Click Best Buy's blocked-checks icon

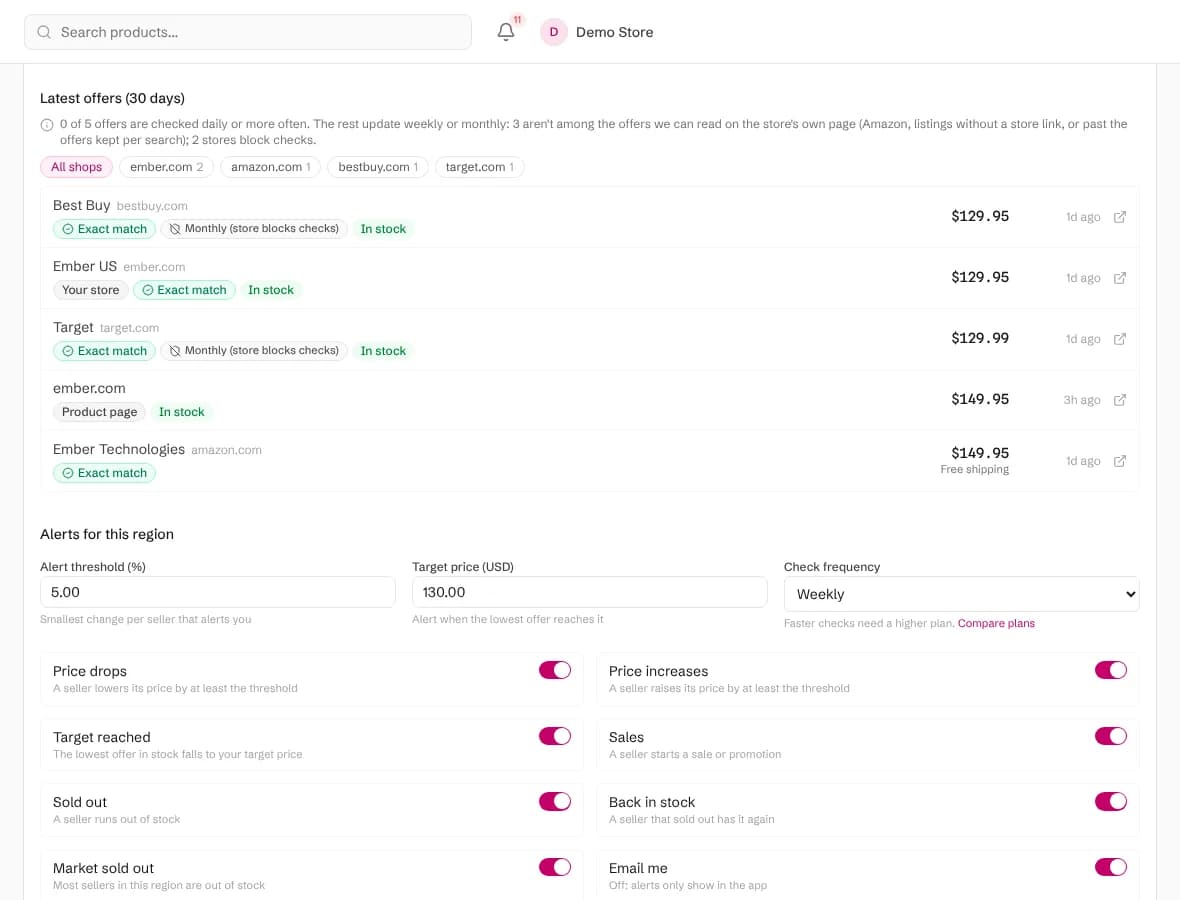click(x=175, y=229)
